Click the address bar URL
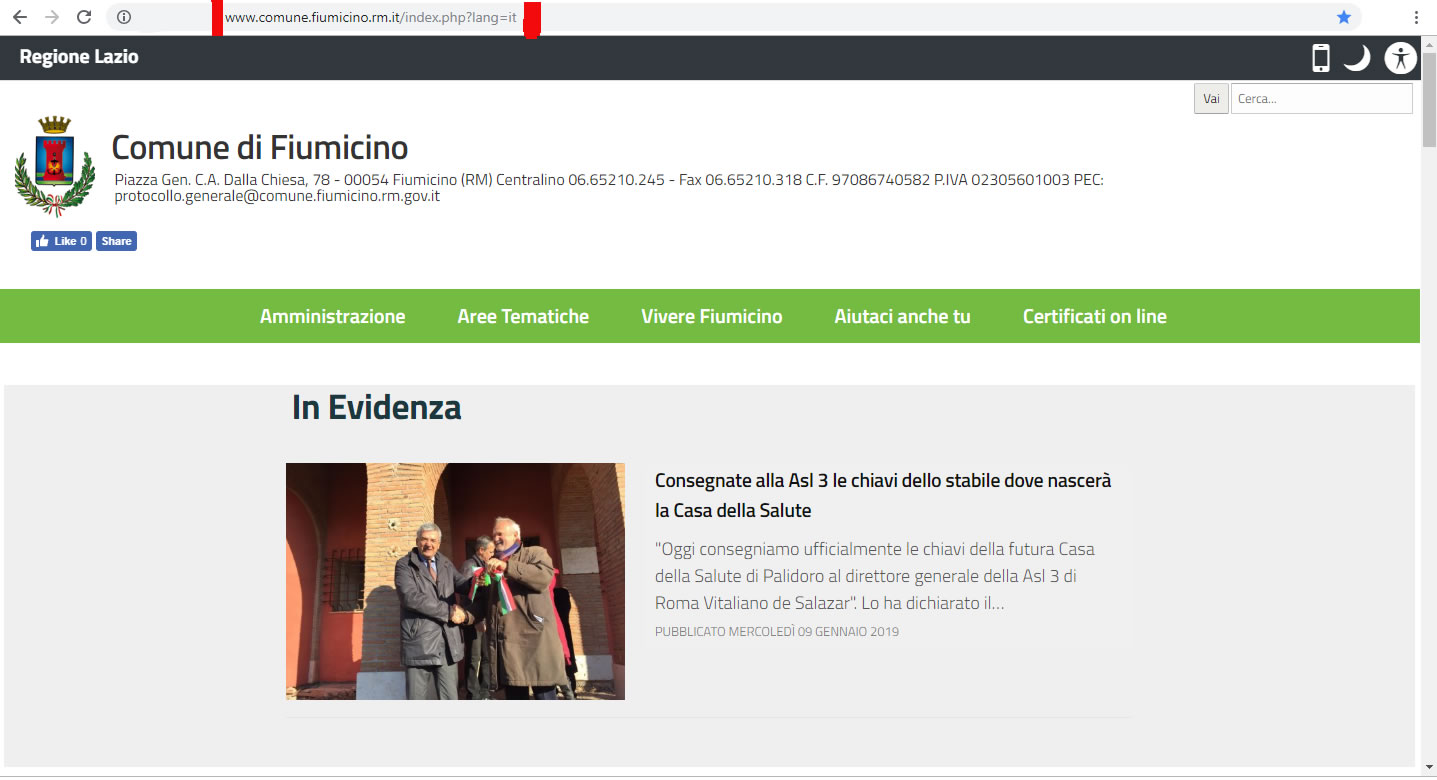Image resolution: width=1437 pixels, height=780 pixels. pyautogui.click(x=371, y=17)
